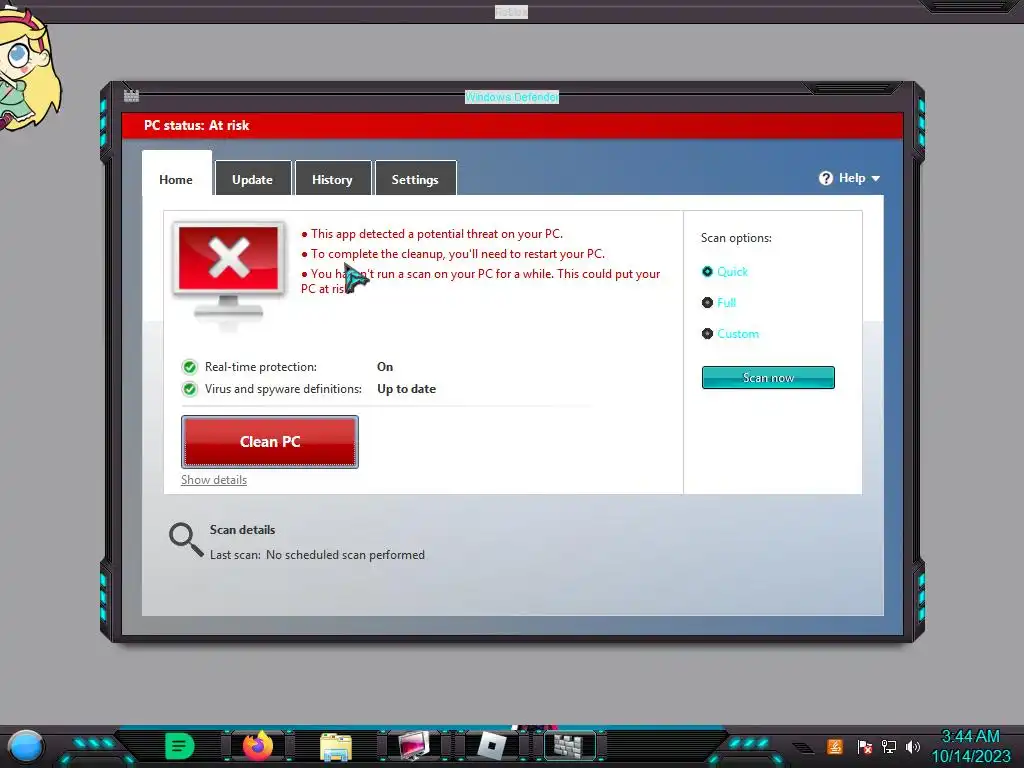Switch to the Update tab
This screenshot has height=768, width=1024.
(253, 178)
